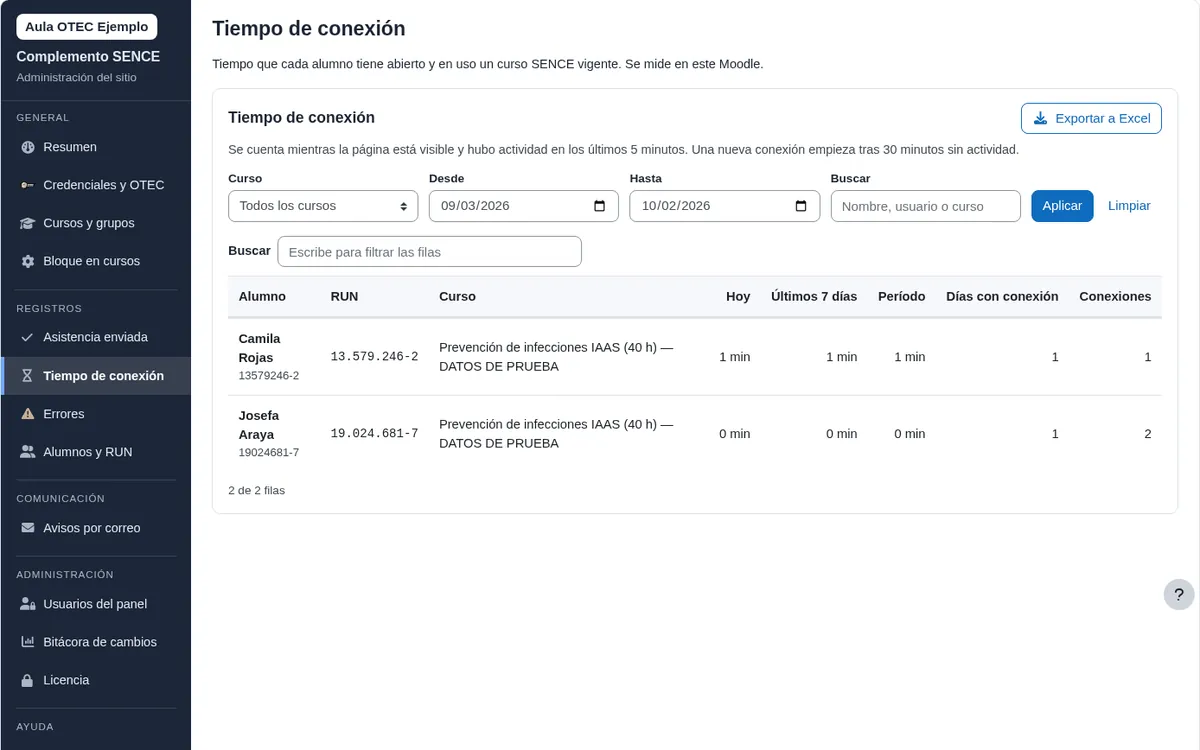Click the checkmark icon for Asistencia enviada

(x=28, y=337)
